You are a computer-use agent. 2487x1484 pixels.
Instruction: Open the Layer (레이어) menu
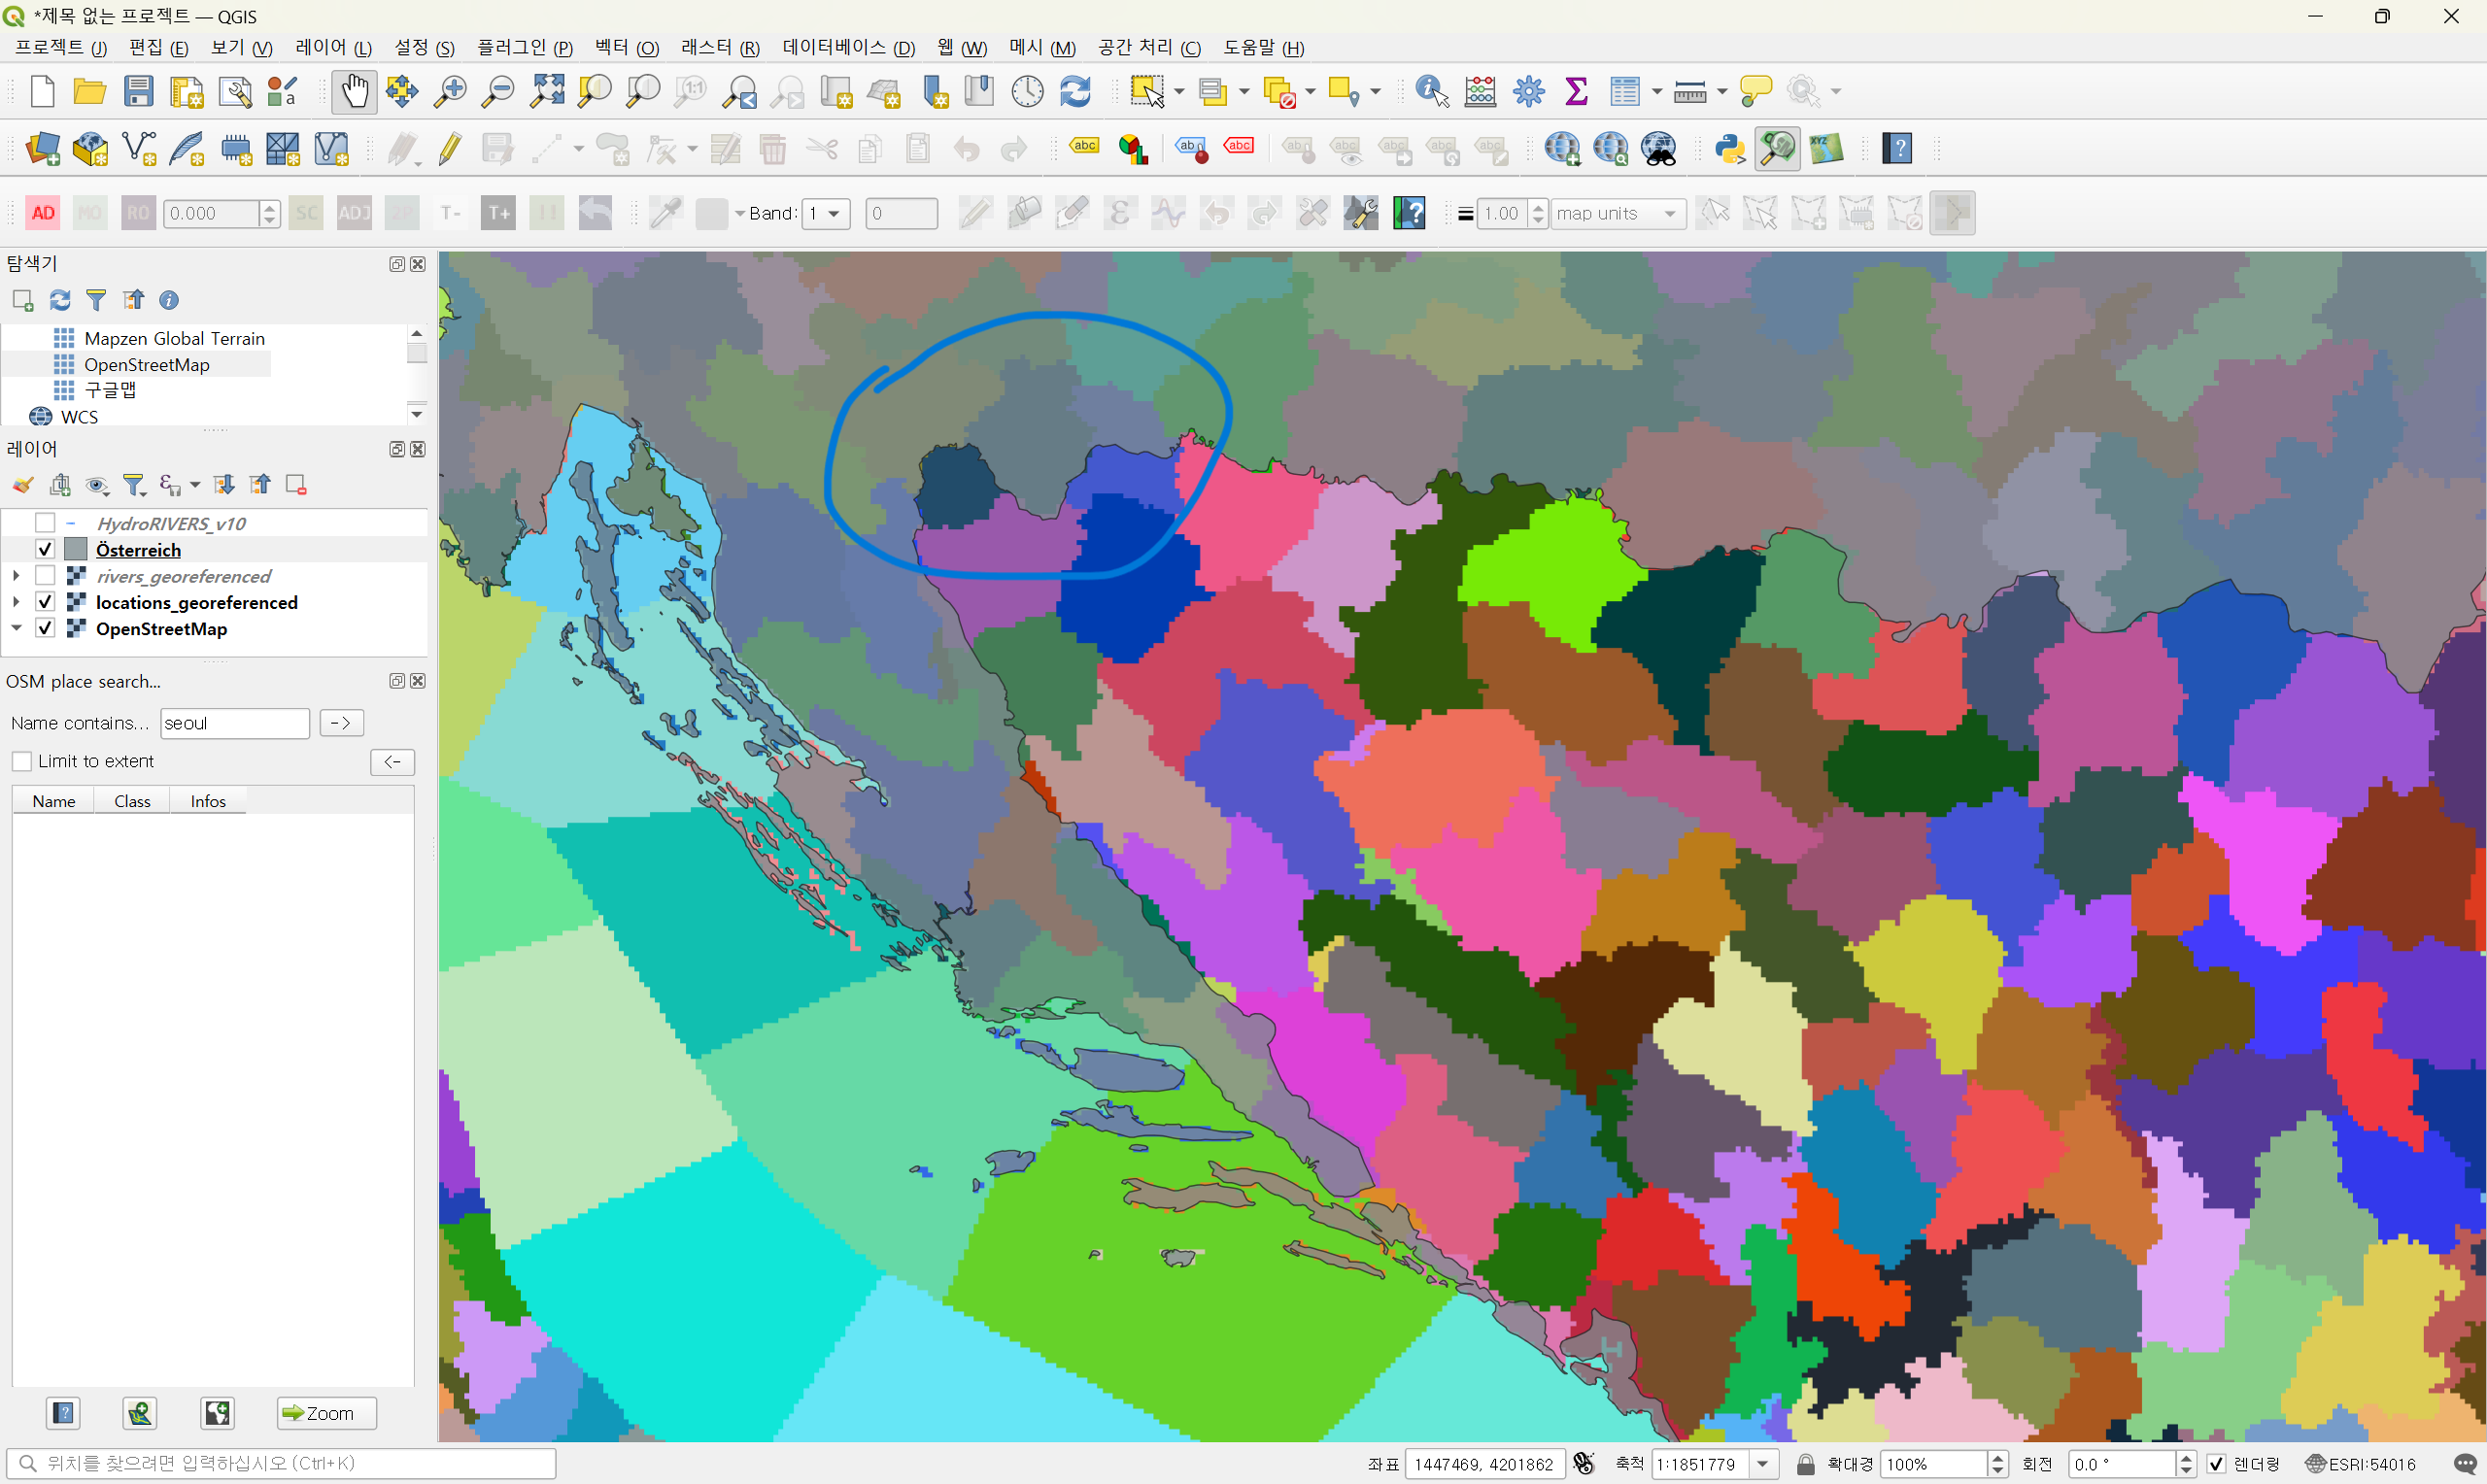pyautogui.click(x=333, y=47)
